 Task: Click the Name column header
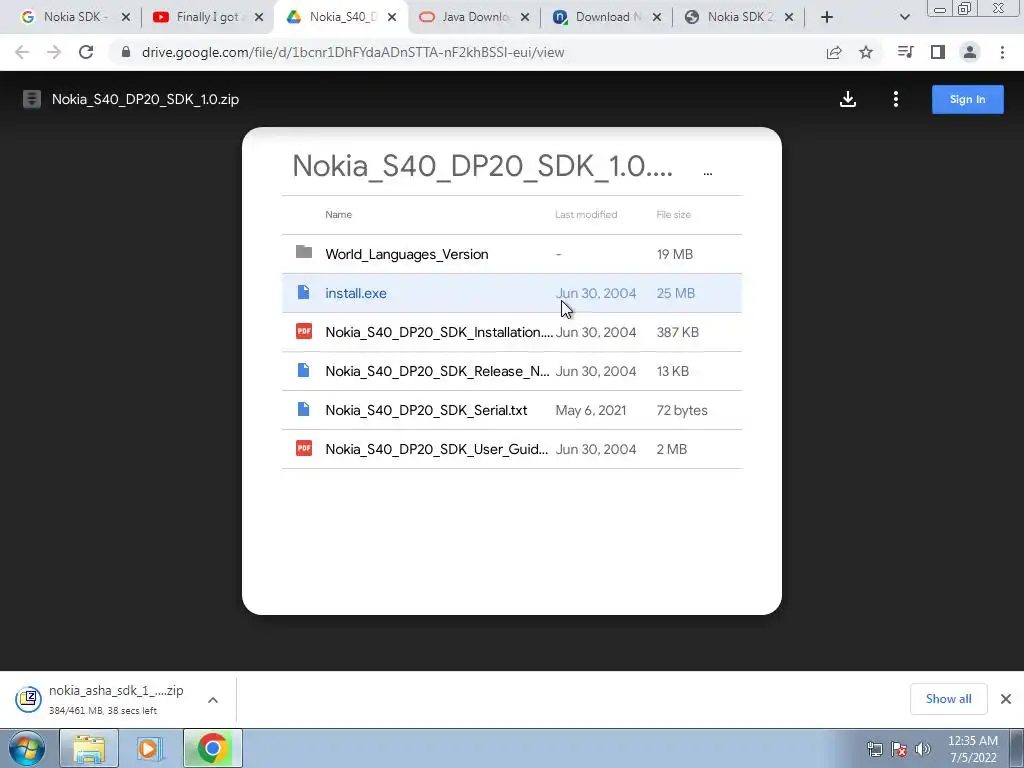coord(338,214)
